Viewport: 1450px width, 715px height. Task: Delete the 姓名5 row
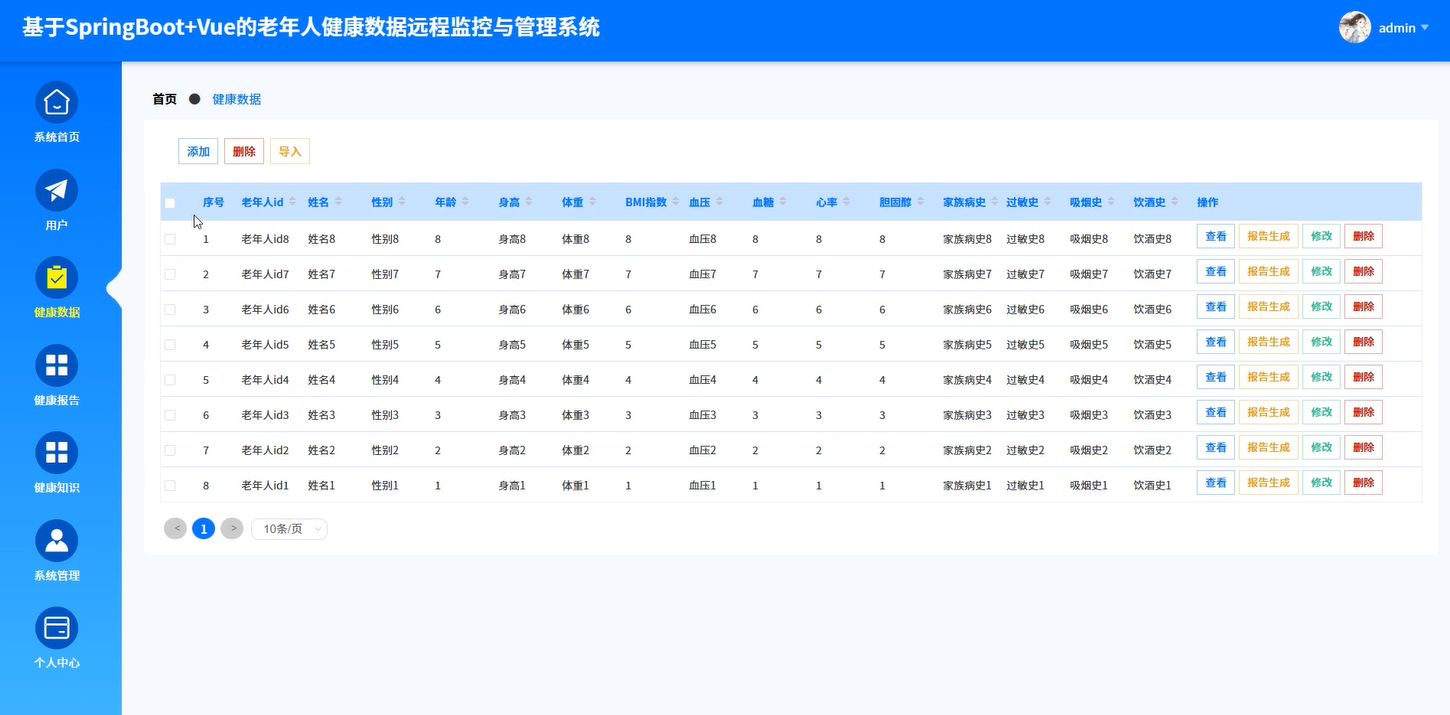pyautogui.click(x=1364, y=341)
